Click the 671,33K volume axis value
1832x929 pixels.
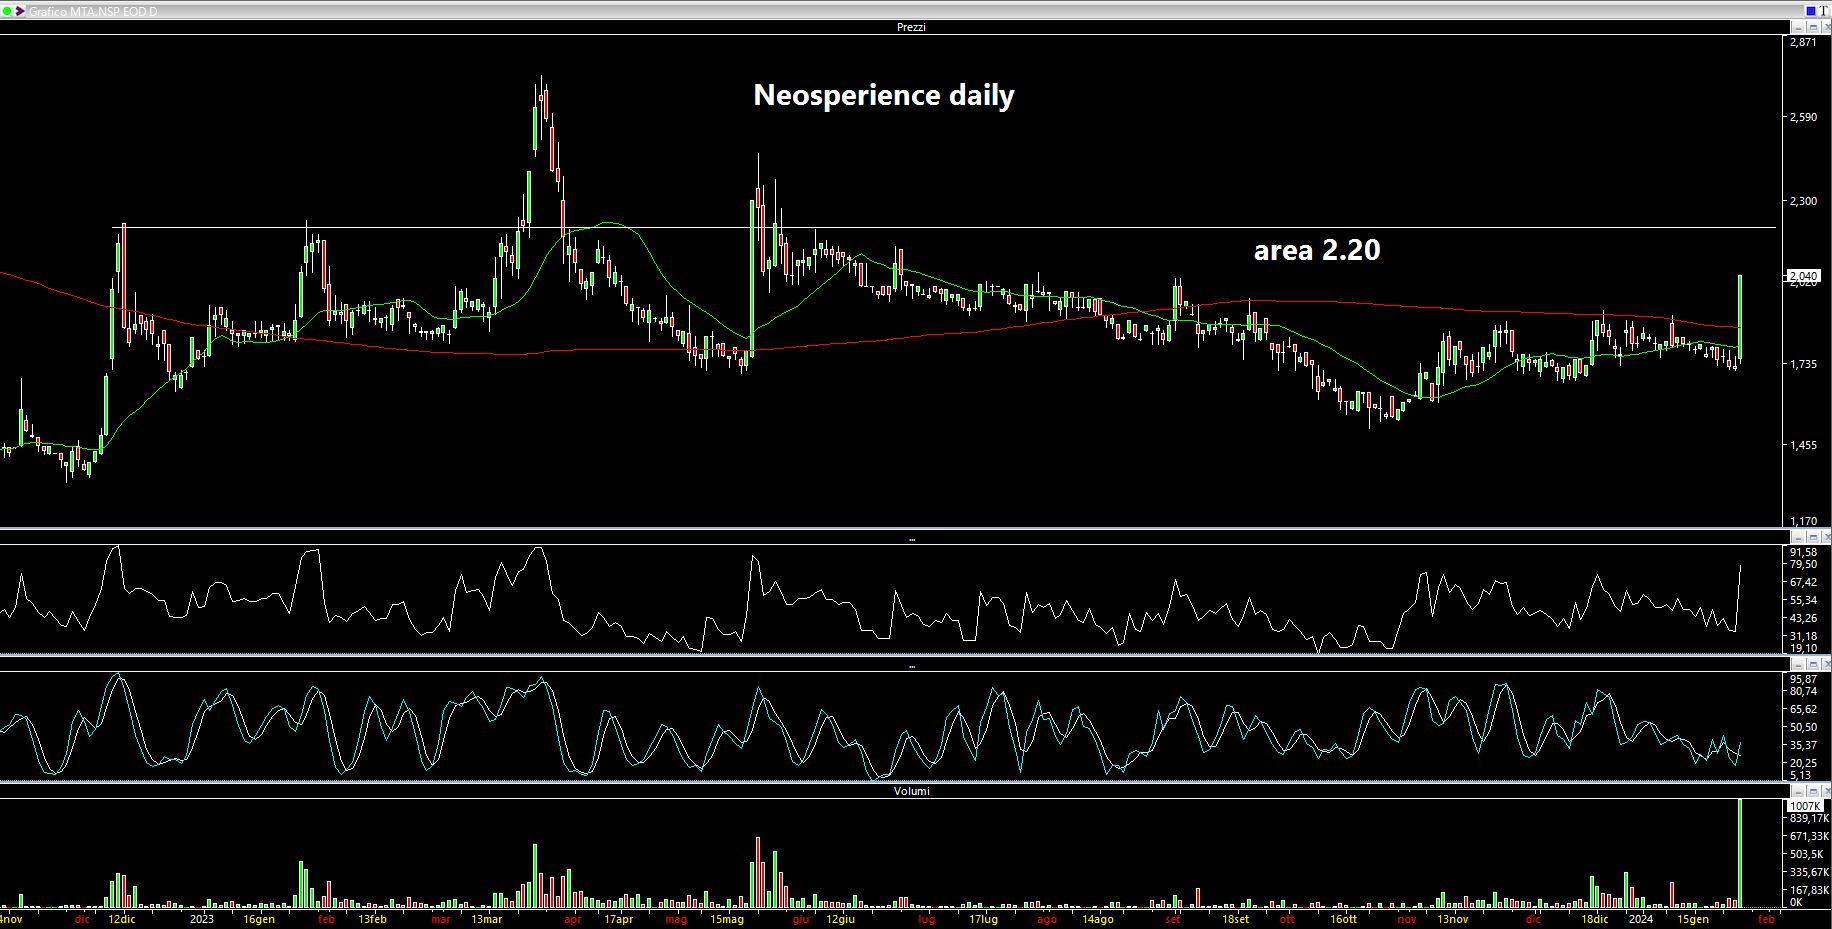tap(1809, 836)
